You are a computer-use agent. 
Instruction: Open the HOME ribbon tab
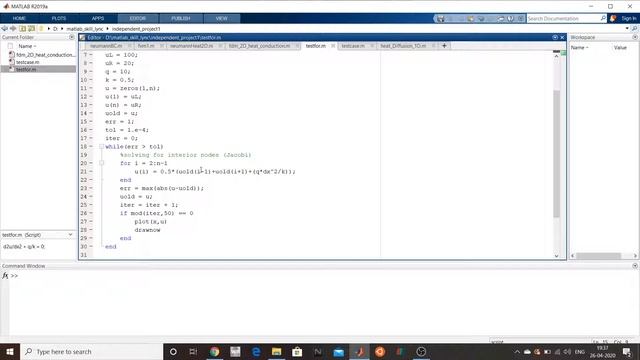click(19, 18)
